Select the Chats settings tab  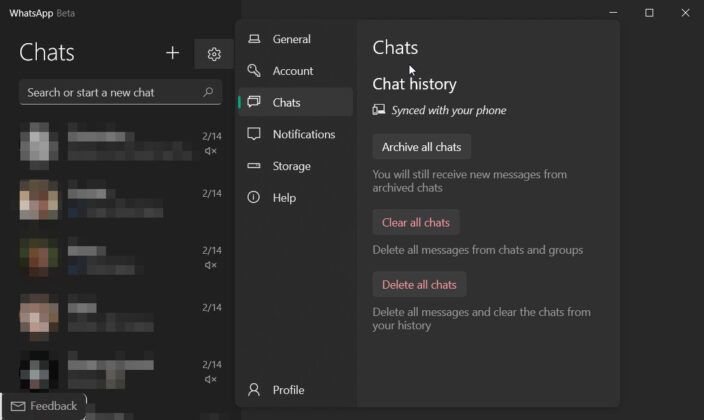(x=286, y=102)
